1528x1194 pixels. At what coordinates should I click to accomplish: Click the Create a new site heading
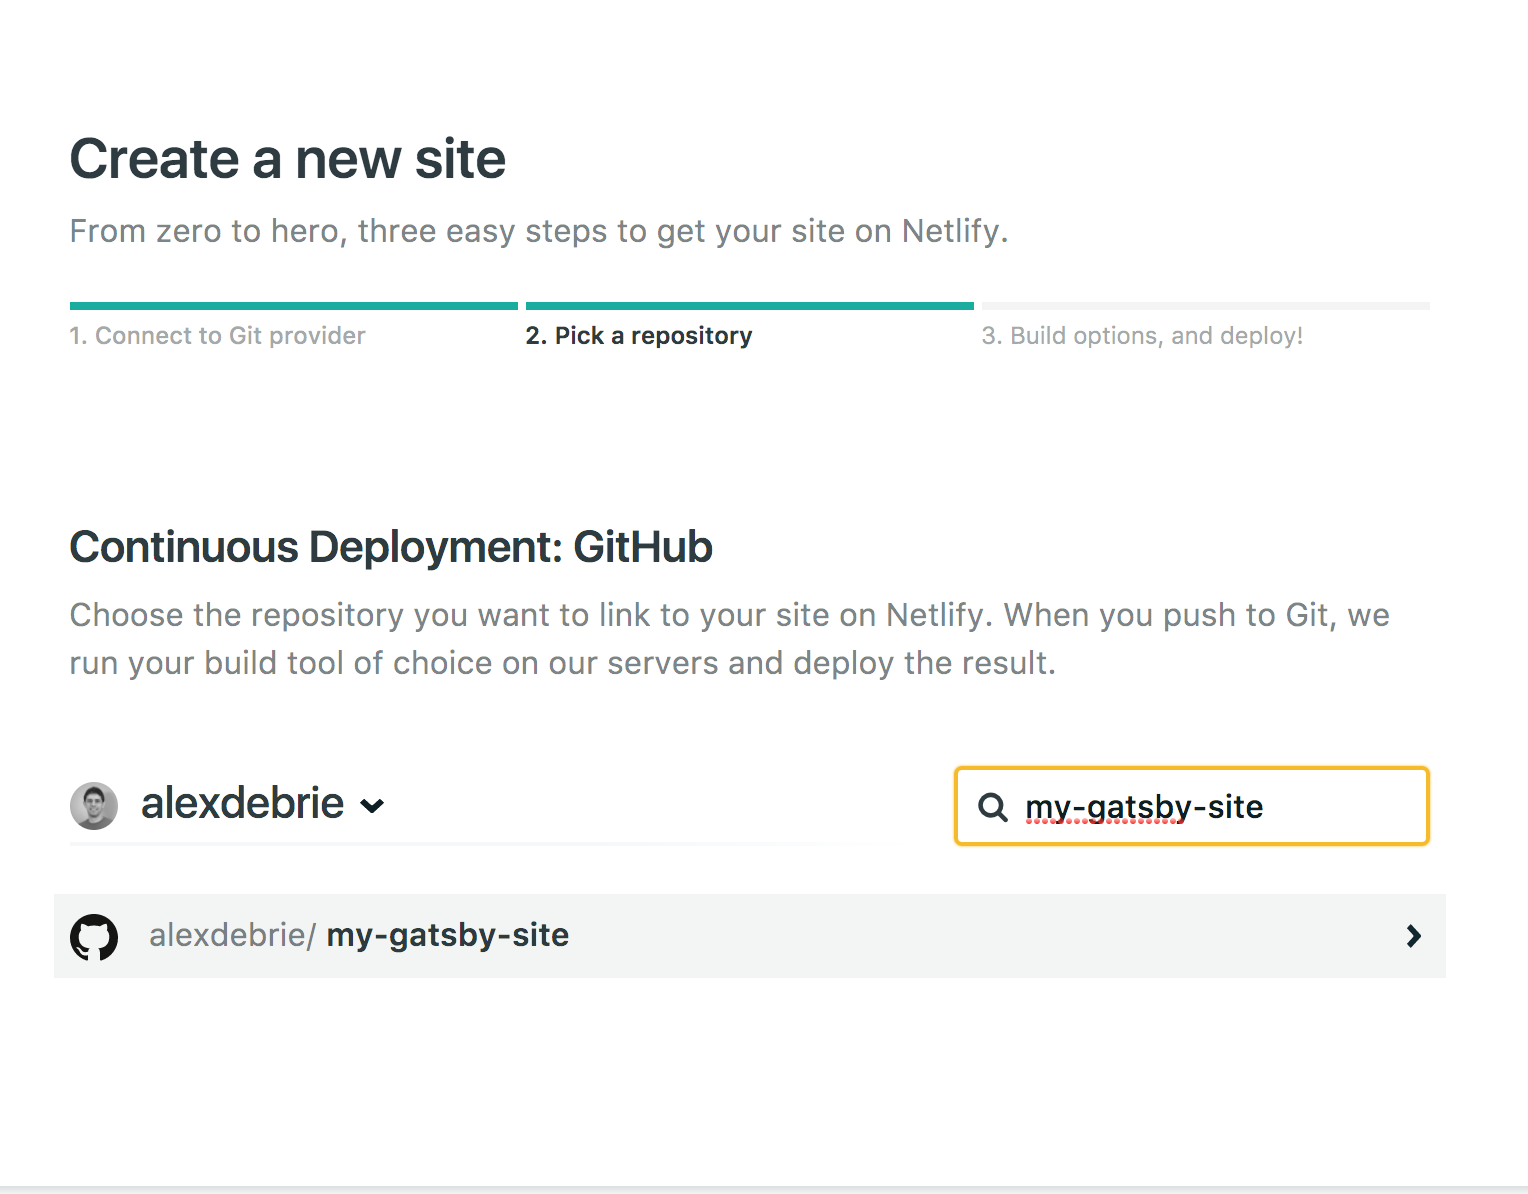tap(288, 159)
